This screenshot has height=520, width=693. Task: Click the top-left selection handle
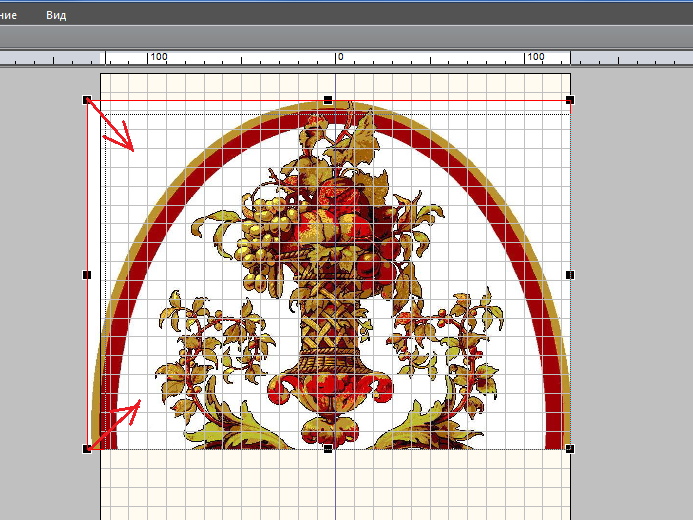(x=87, y=100)
